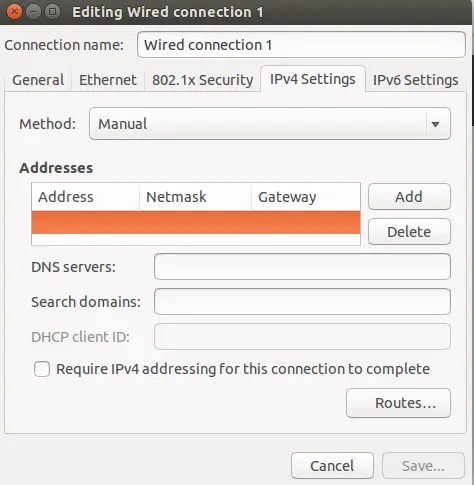The image size is (474, 485).
Task: Focus the Search domains input field
Action: coord(302,302)
